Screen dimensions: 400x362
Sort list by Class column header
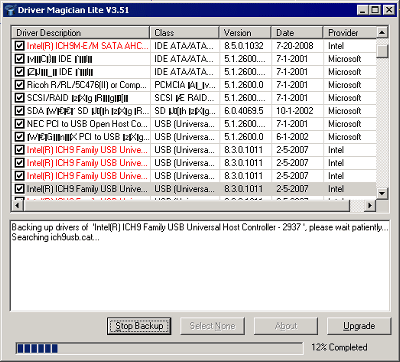click(184, 33)
